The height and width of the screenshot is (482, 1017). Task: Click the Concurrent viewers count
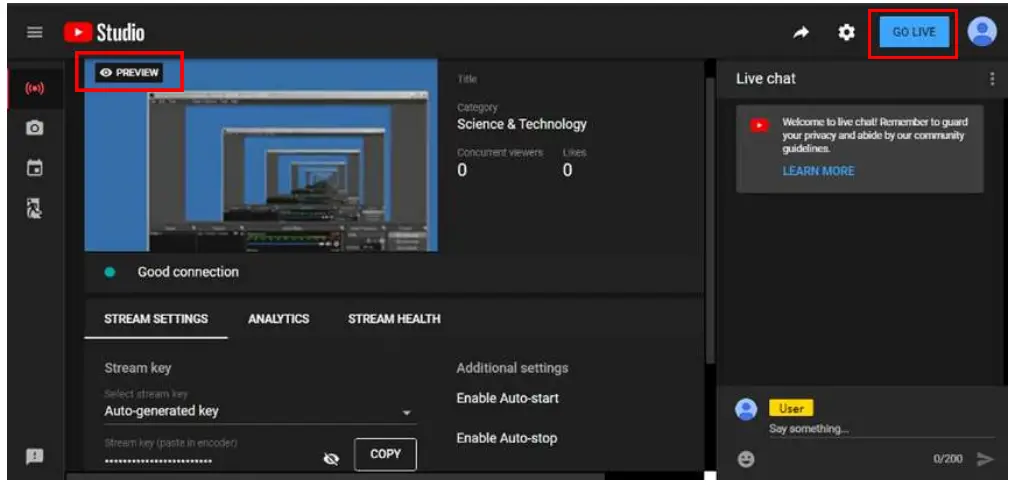point(462,171)
